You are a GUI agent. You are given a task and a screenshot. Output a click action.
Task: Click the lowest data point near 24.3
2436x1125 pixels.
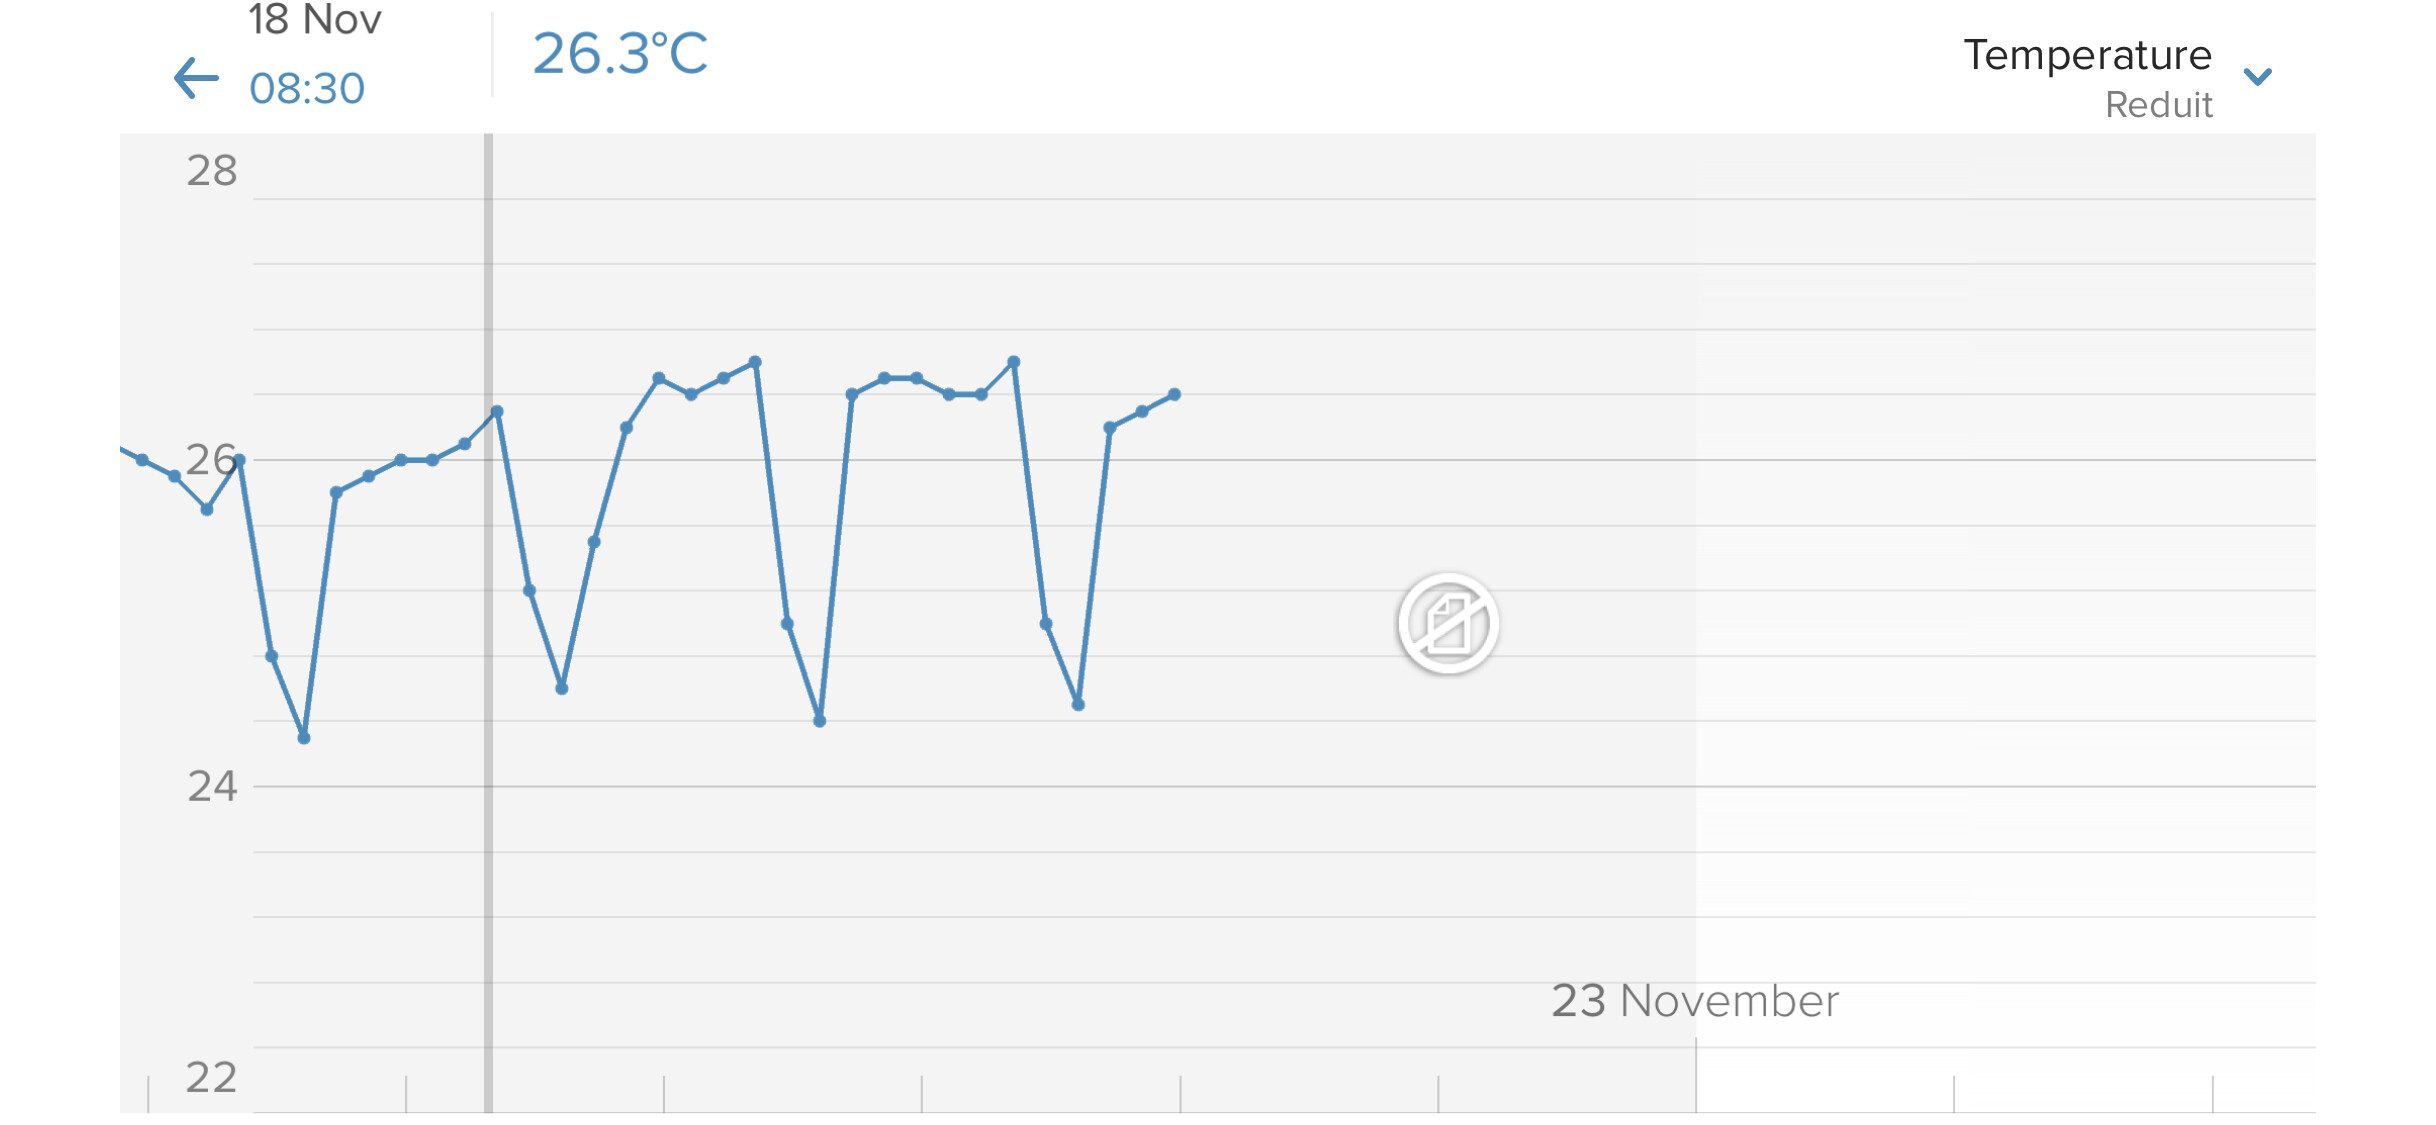(x=304, y=738)
